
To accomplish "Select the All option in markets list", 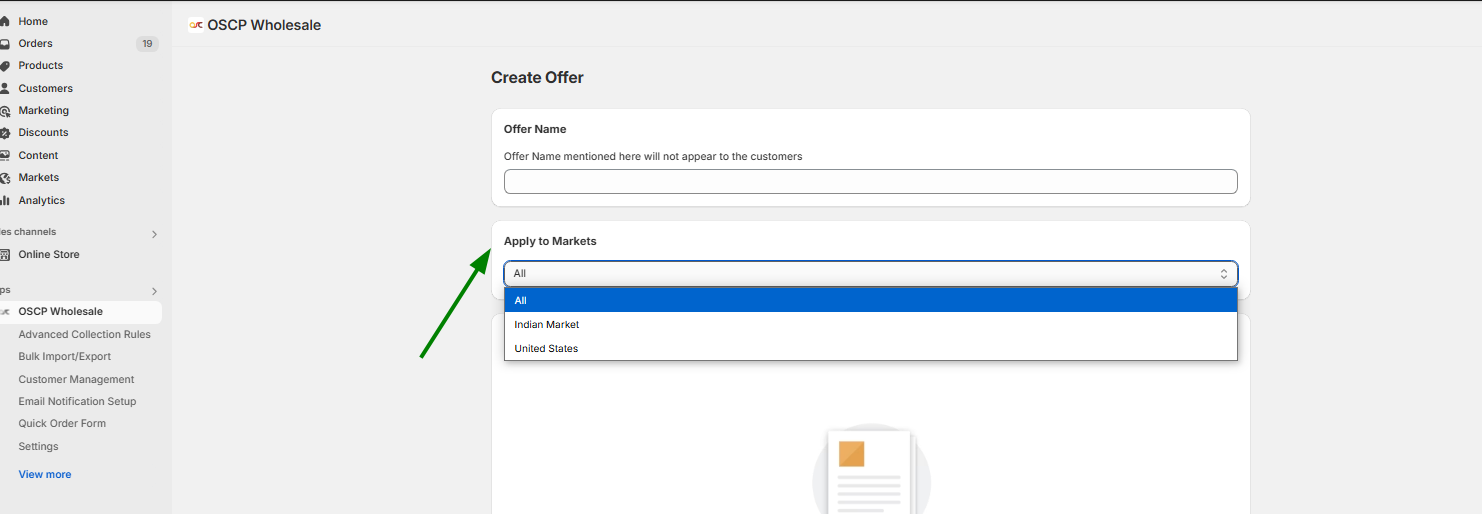I will 871,300.
